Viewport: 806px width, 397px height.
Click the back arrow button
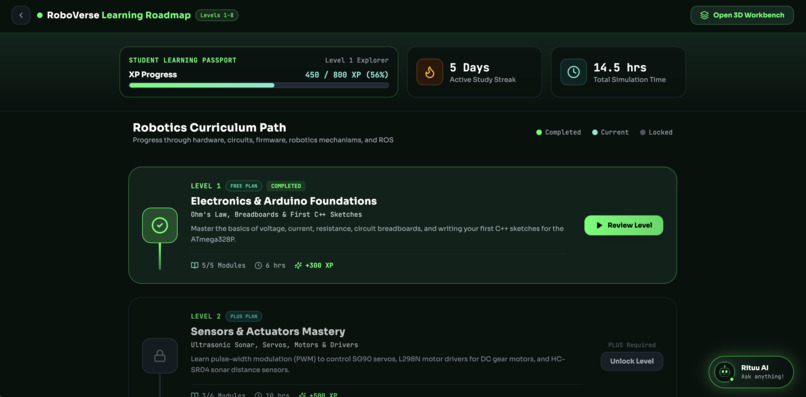(21, 15)
